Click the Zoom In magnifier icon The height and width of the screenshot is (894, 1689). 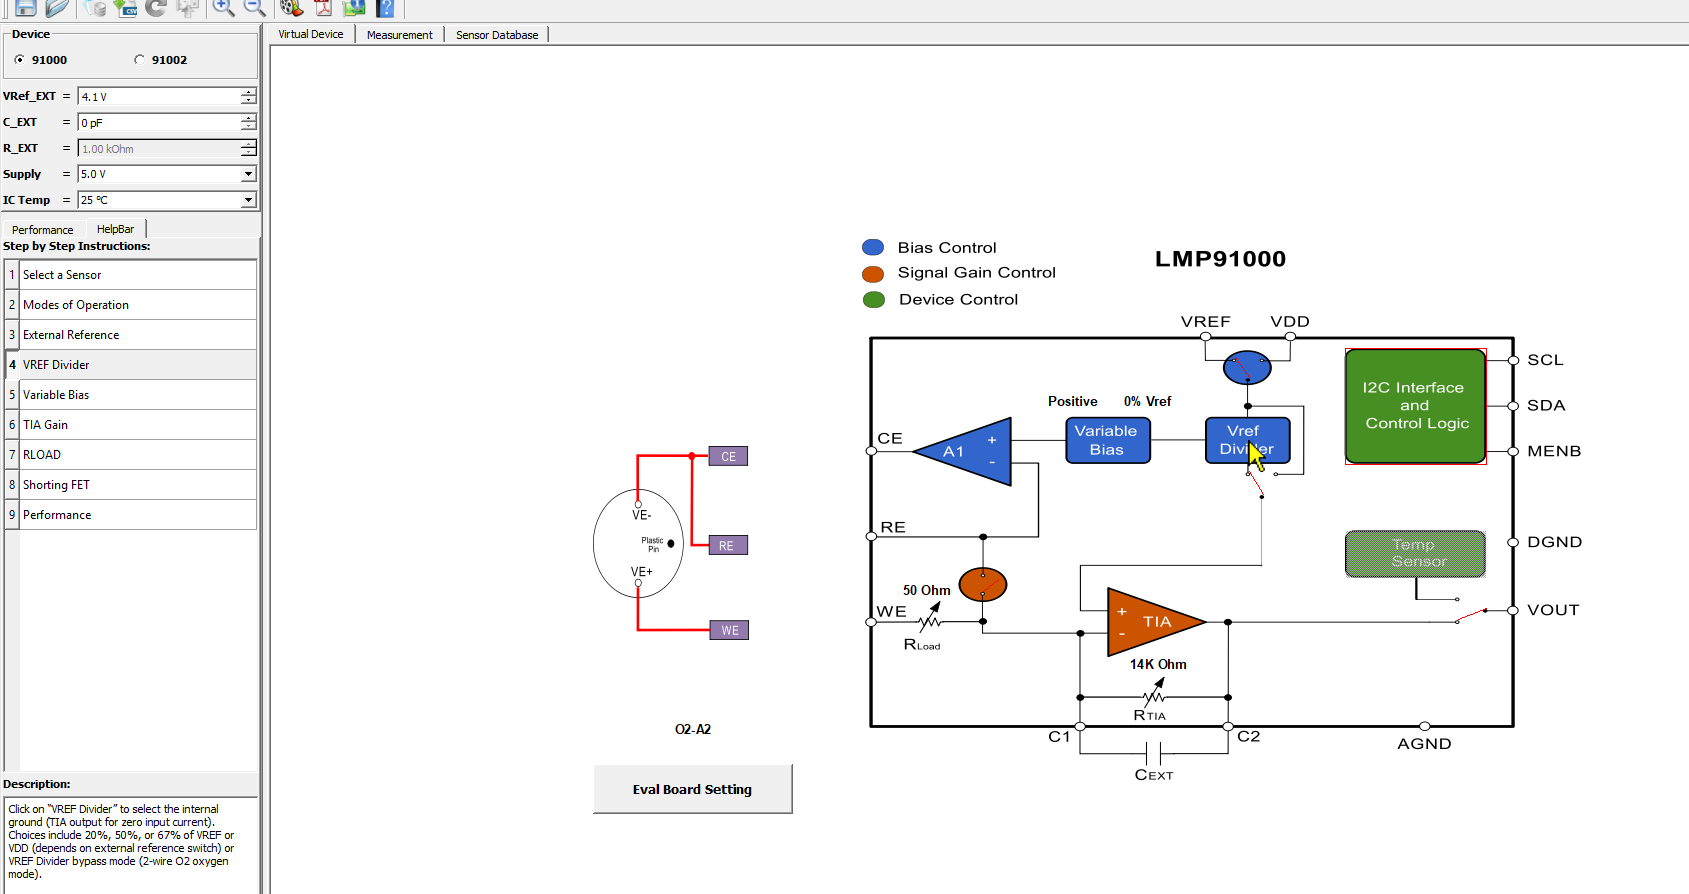[x=223, y=8]
